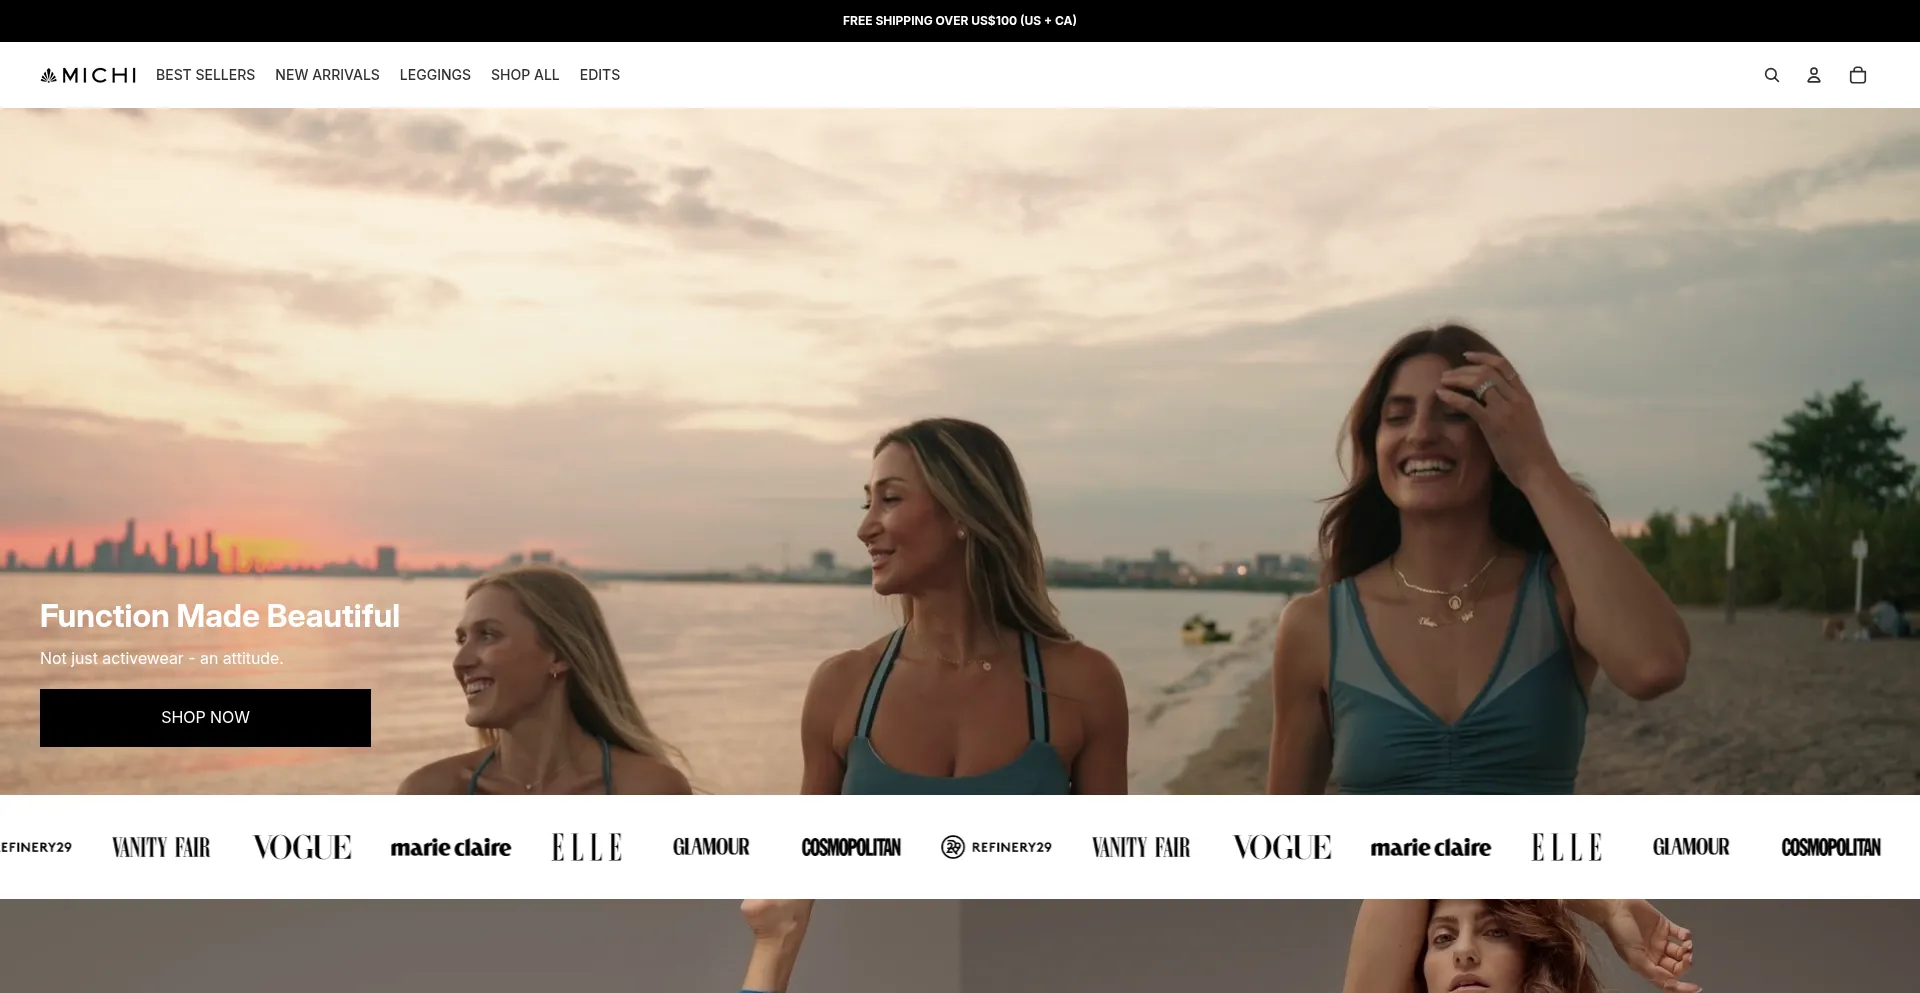1920x993 pixels.
Task: Click the 'Not just activewear - an attitude.' tagline
Action: point(161,658)
